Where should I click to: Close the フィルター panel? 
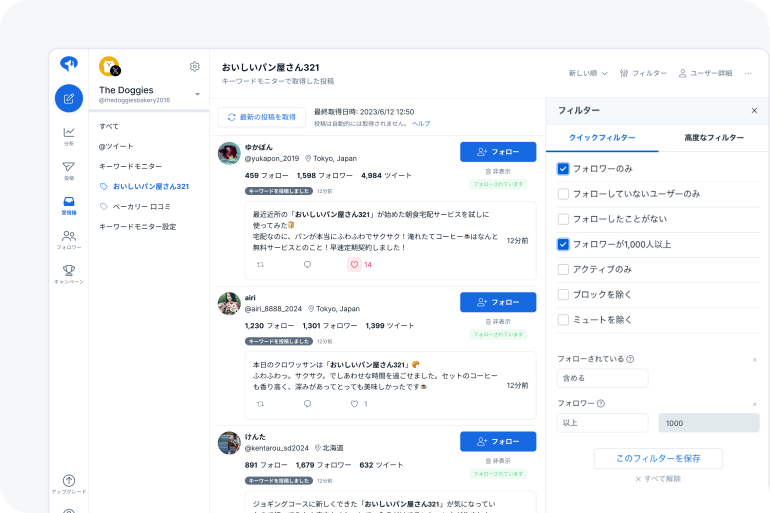[754, 110]
